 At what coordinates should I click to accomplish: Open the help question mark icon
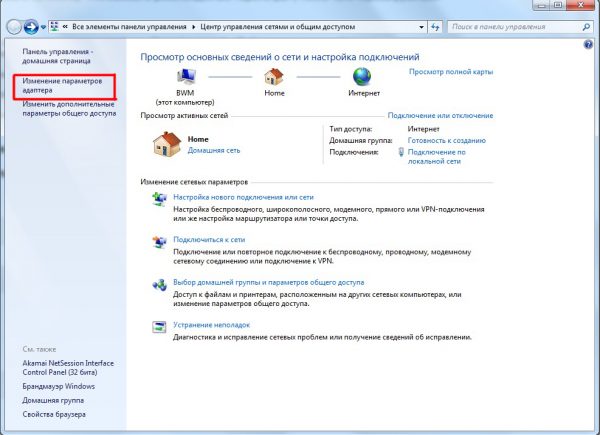588,45
